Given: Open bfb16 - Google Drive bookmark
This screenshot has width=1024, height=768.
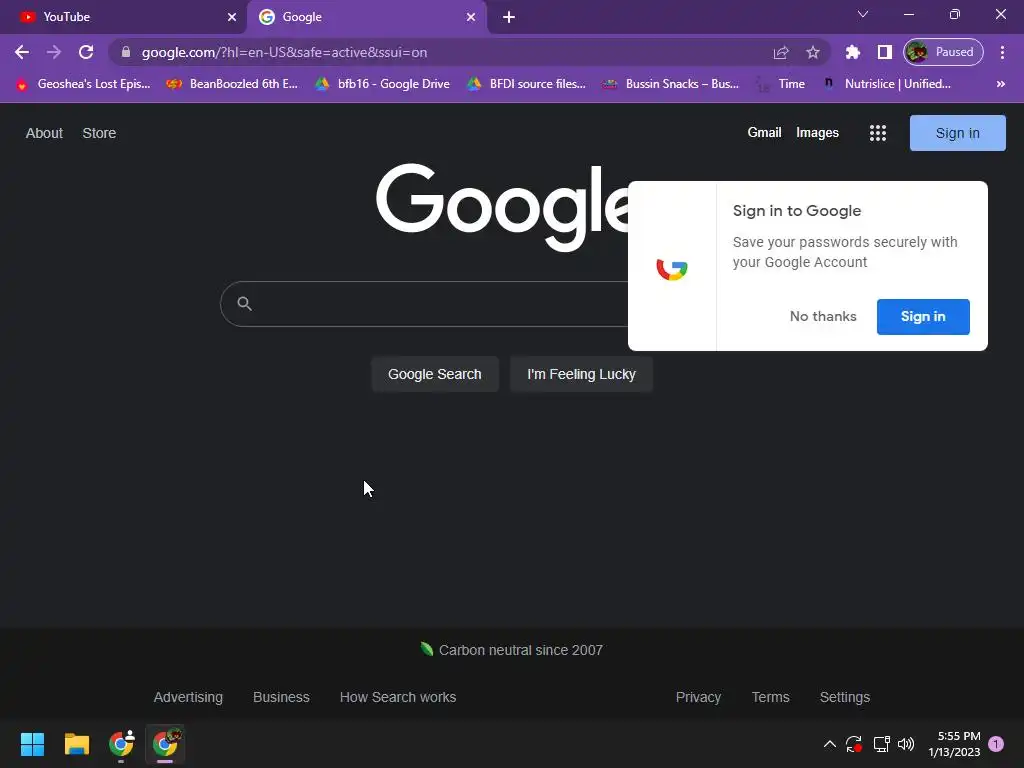Looking at the screenshot, I should point(383,84).
